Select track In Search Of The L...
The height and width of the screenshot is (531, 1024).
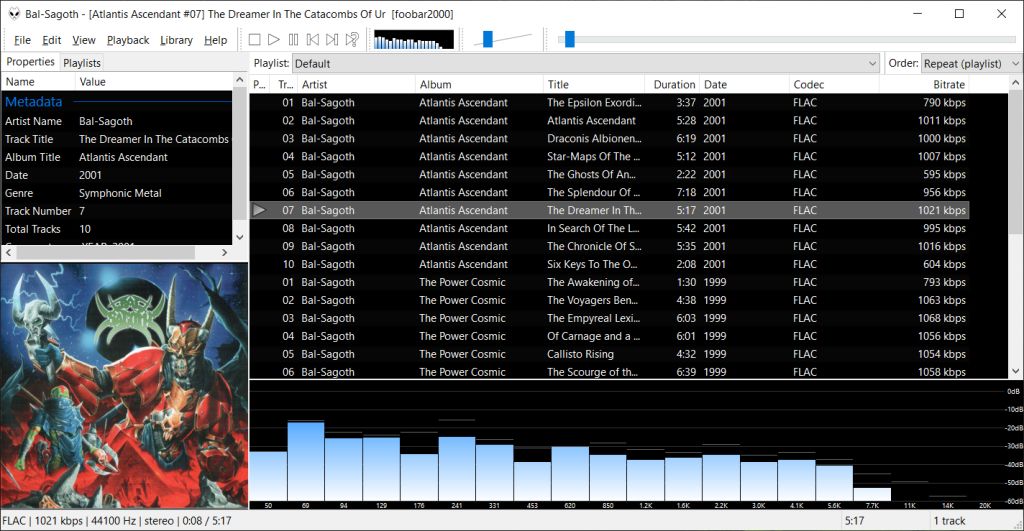(x=609, y=229)
